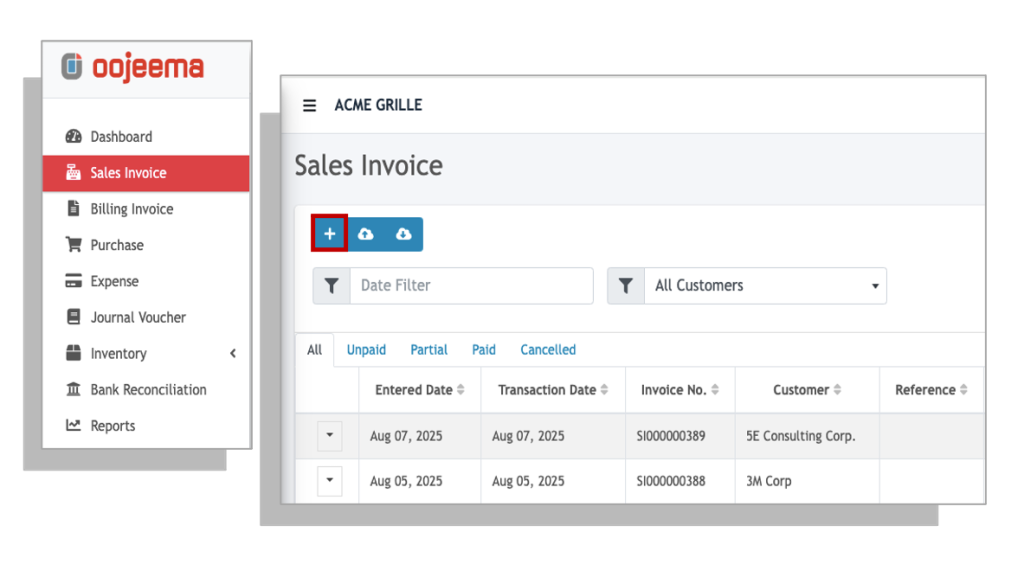Click the Date Filter input field

click(x=471, y=286)
